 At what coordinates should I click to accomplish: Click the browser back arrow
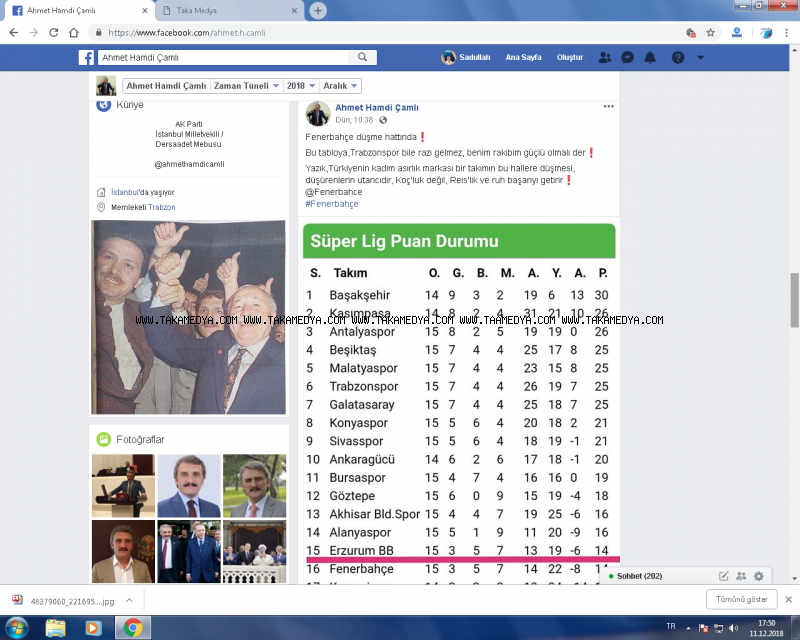point(14,33)
